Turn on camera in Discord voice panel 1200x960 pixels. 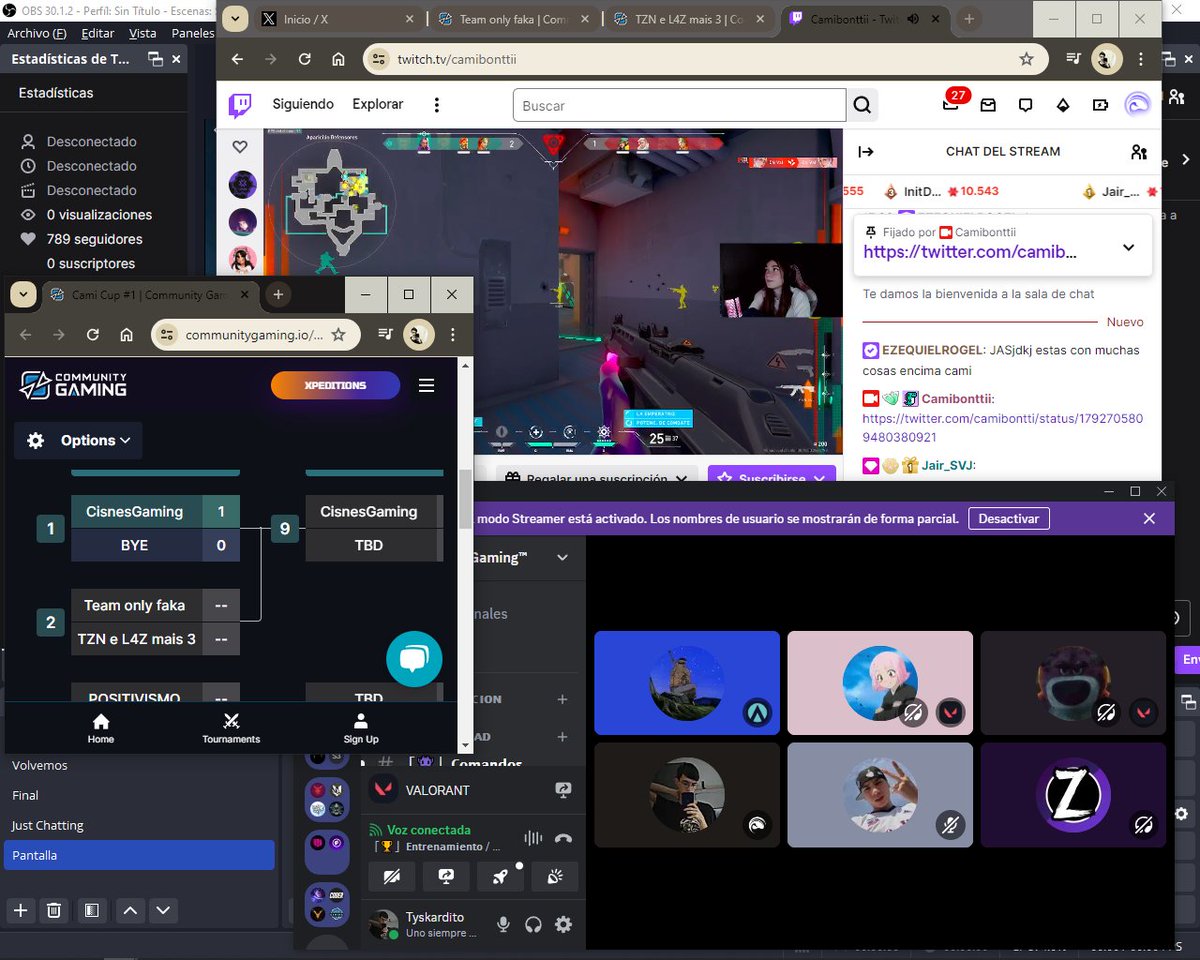click(392, 875)
